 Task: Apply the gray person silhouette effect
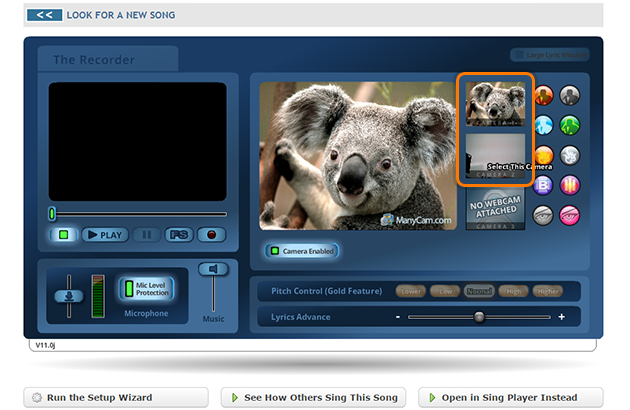(570, 96)
